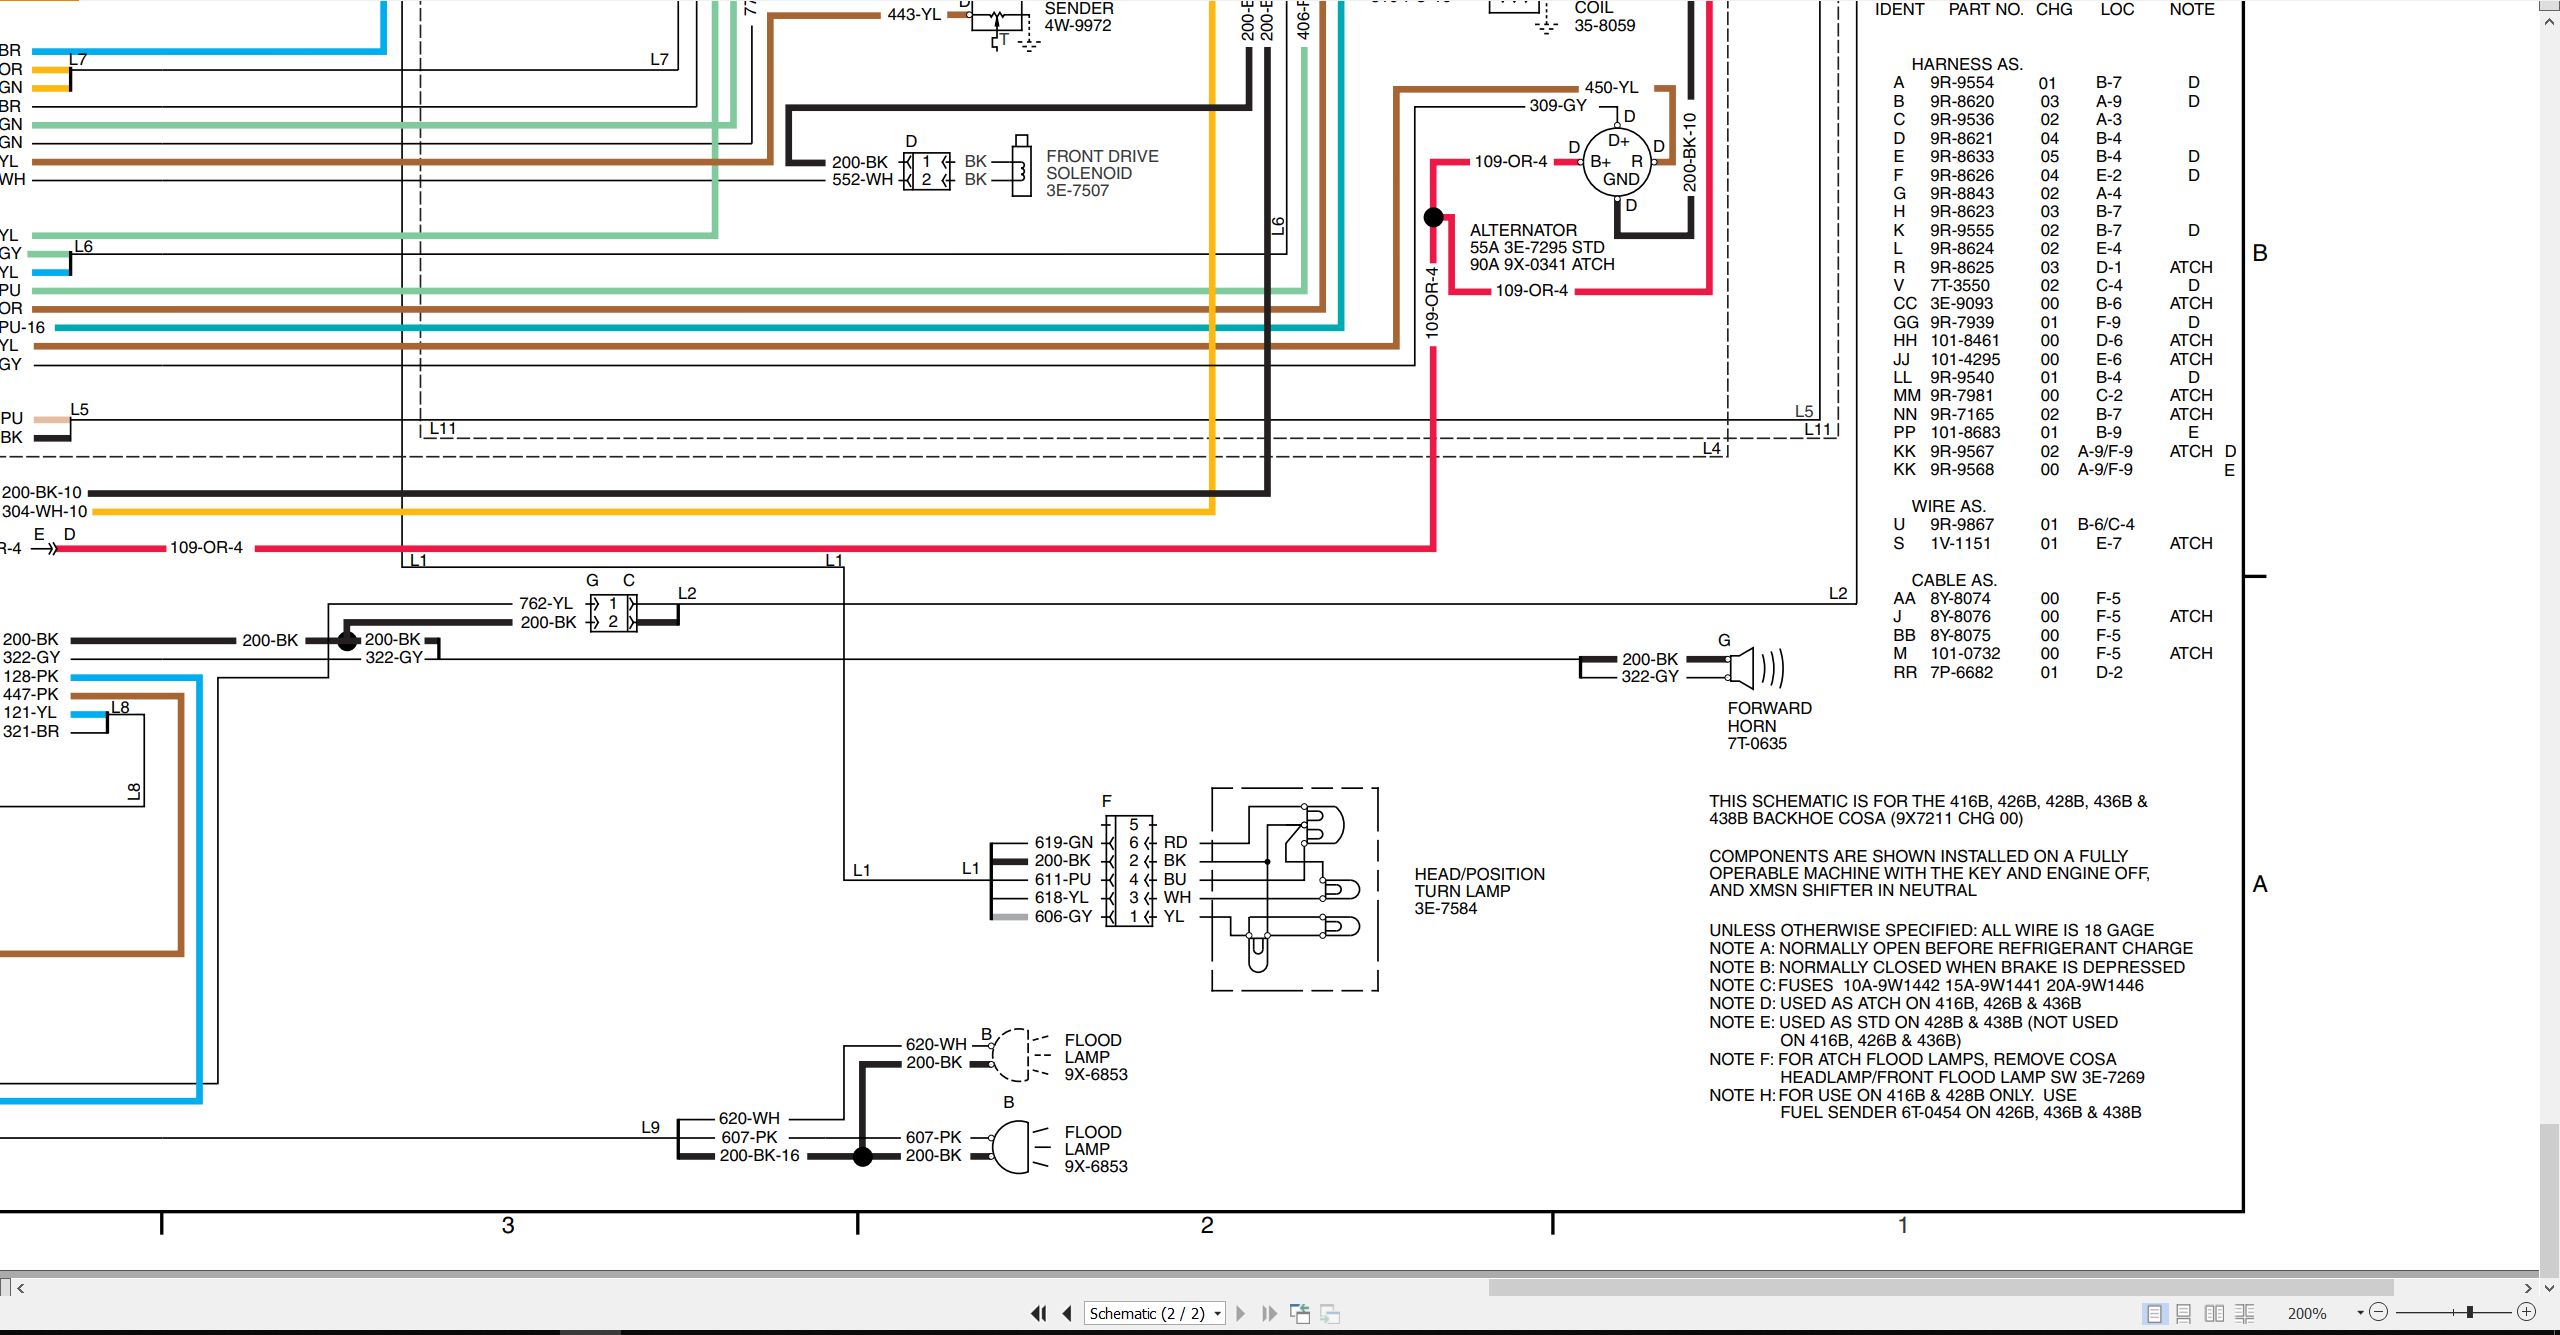Click the lower FLOOD LAMP 9X-6853 label
The image size is (2560, 1335).
coord(1096,1149)
